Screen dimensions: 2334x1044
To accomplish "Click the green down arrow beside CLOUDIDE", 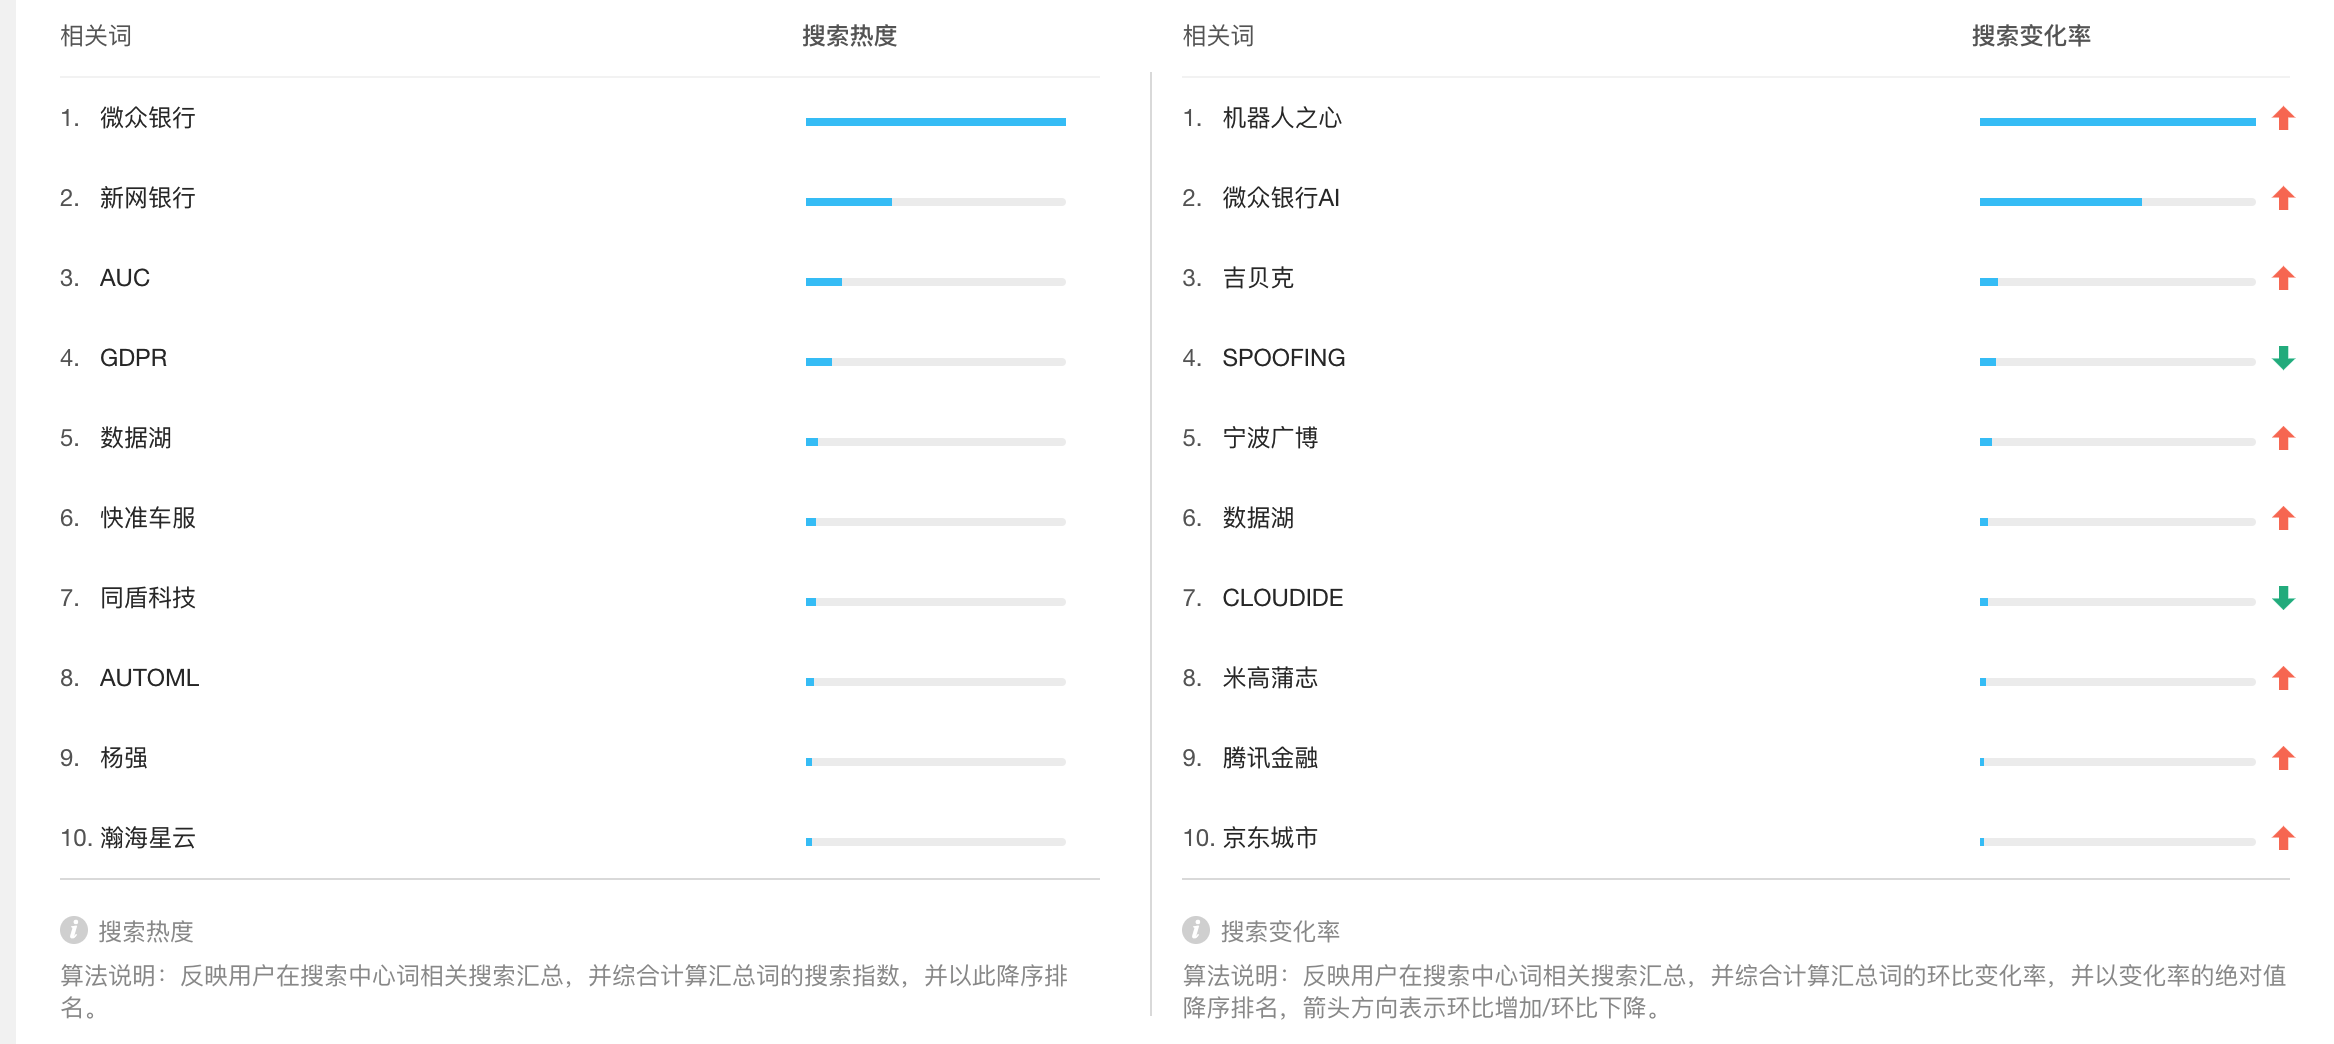I will [x=2283, y=598].
